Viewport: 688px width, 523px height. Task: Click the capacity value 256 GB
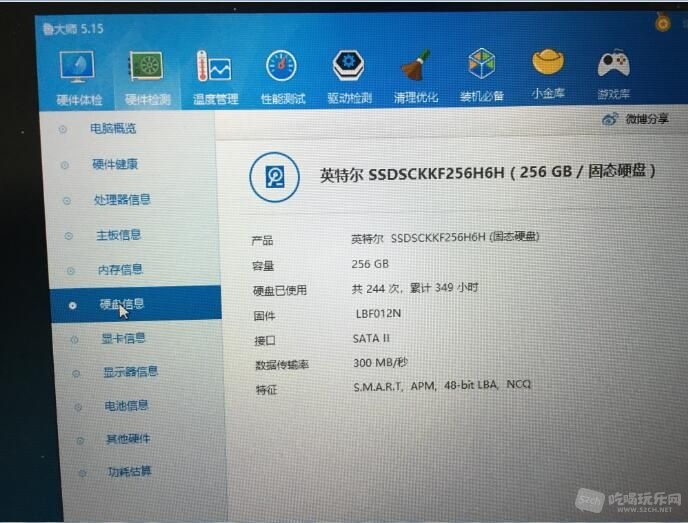(x=370, y=264)
